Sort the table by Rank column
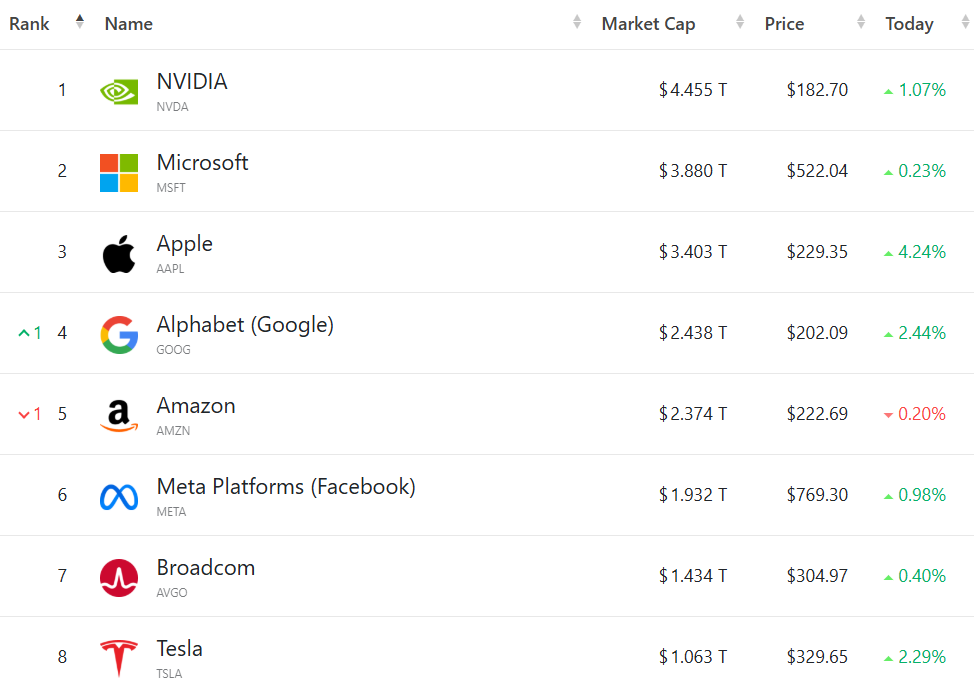This screenshot has width=974, height=694. (x=29, y=24)
